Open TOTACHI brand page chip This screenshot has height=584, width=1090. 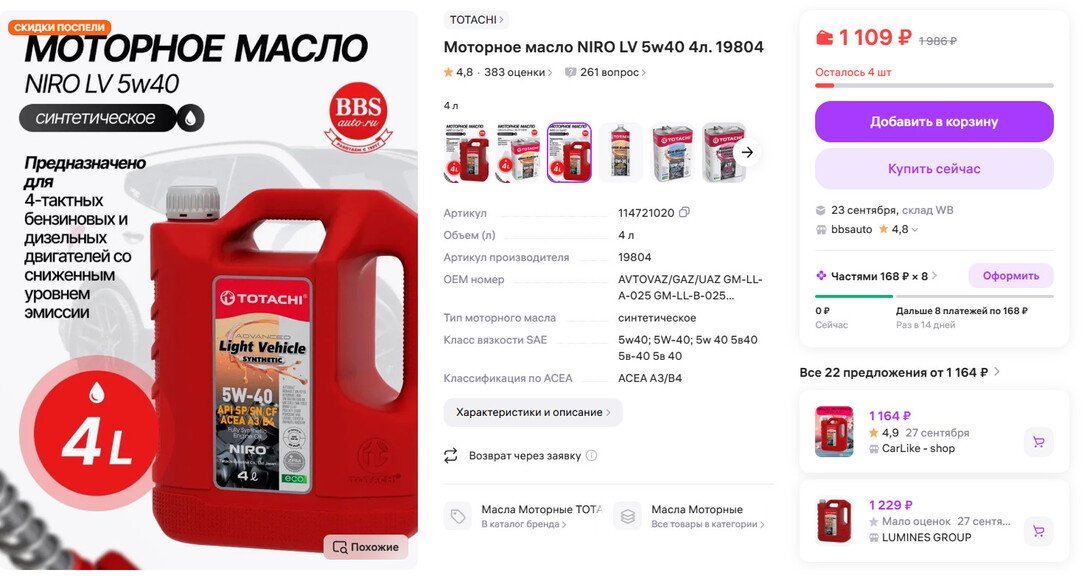476,19
